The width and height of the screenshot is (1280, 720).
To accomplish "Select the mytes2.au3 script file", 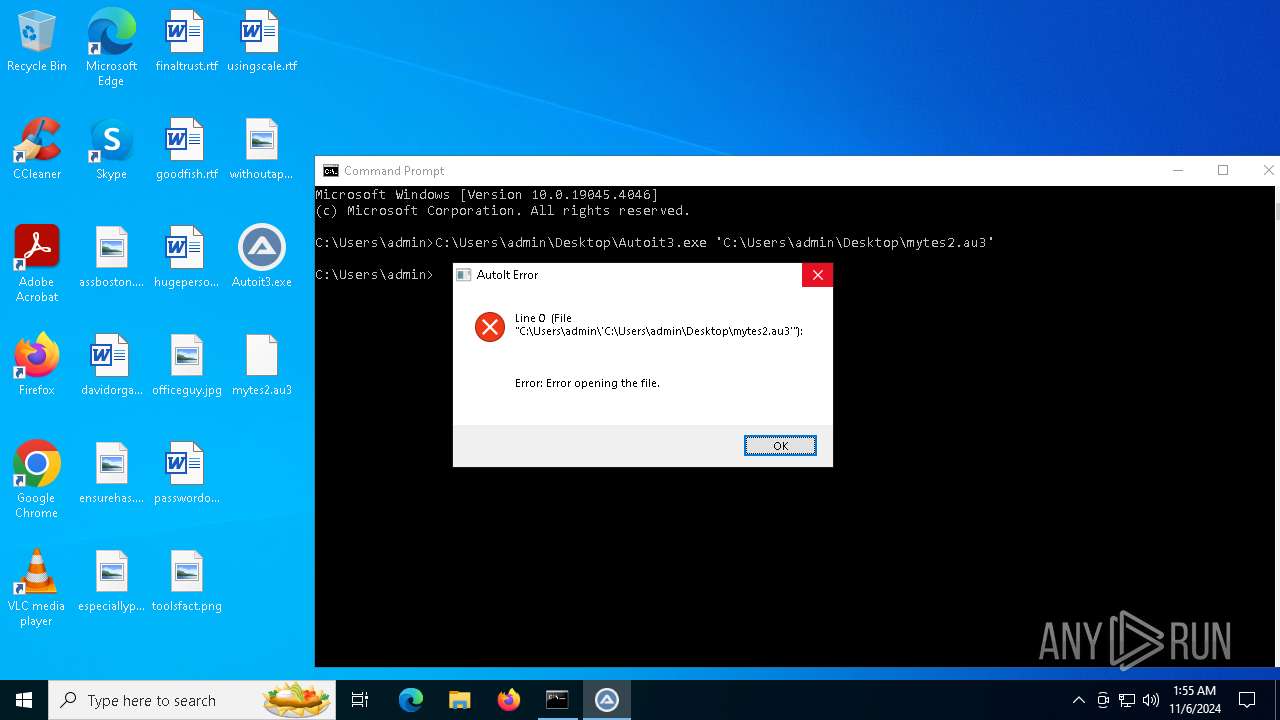I will coord(261,365).
